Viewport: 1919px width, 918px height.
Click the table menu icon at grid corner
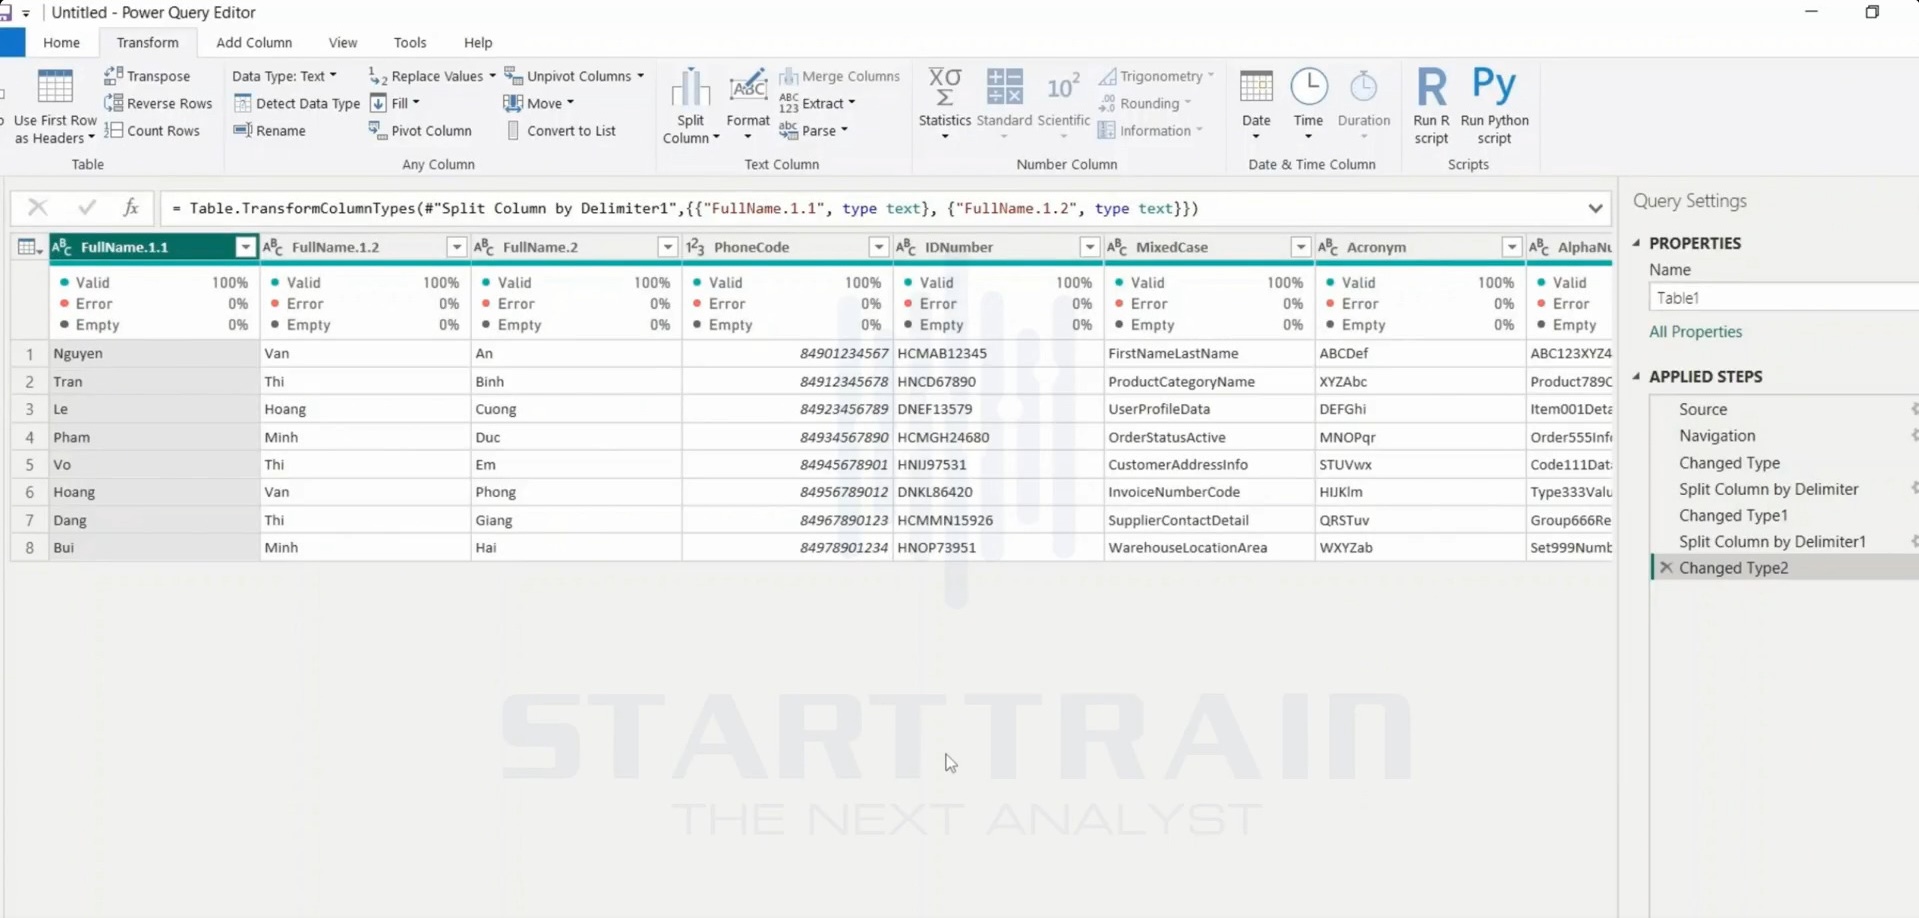[x=30, y=247]
